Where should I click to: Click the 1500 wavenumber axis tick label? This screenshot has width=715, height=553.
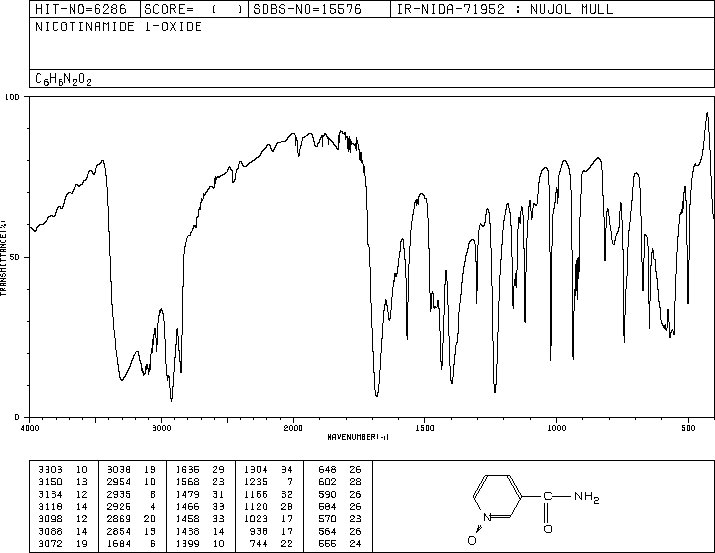tap(425, 428)
